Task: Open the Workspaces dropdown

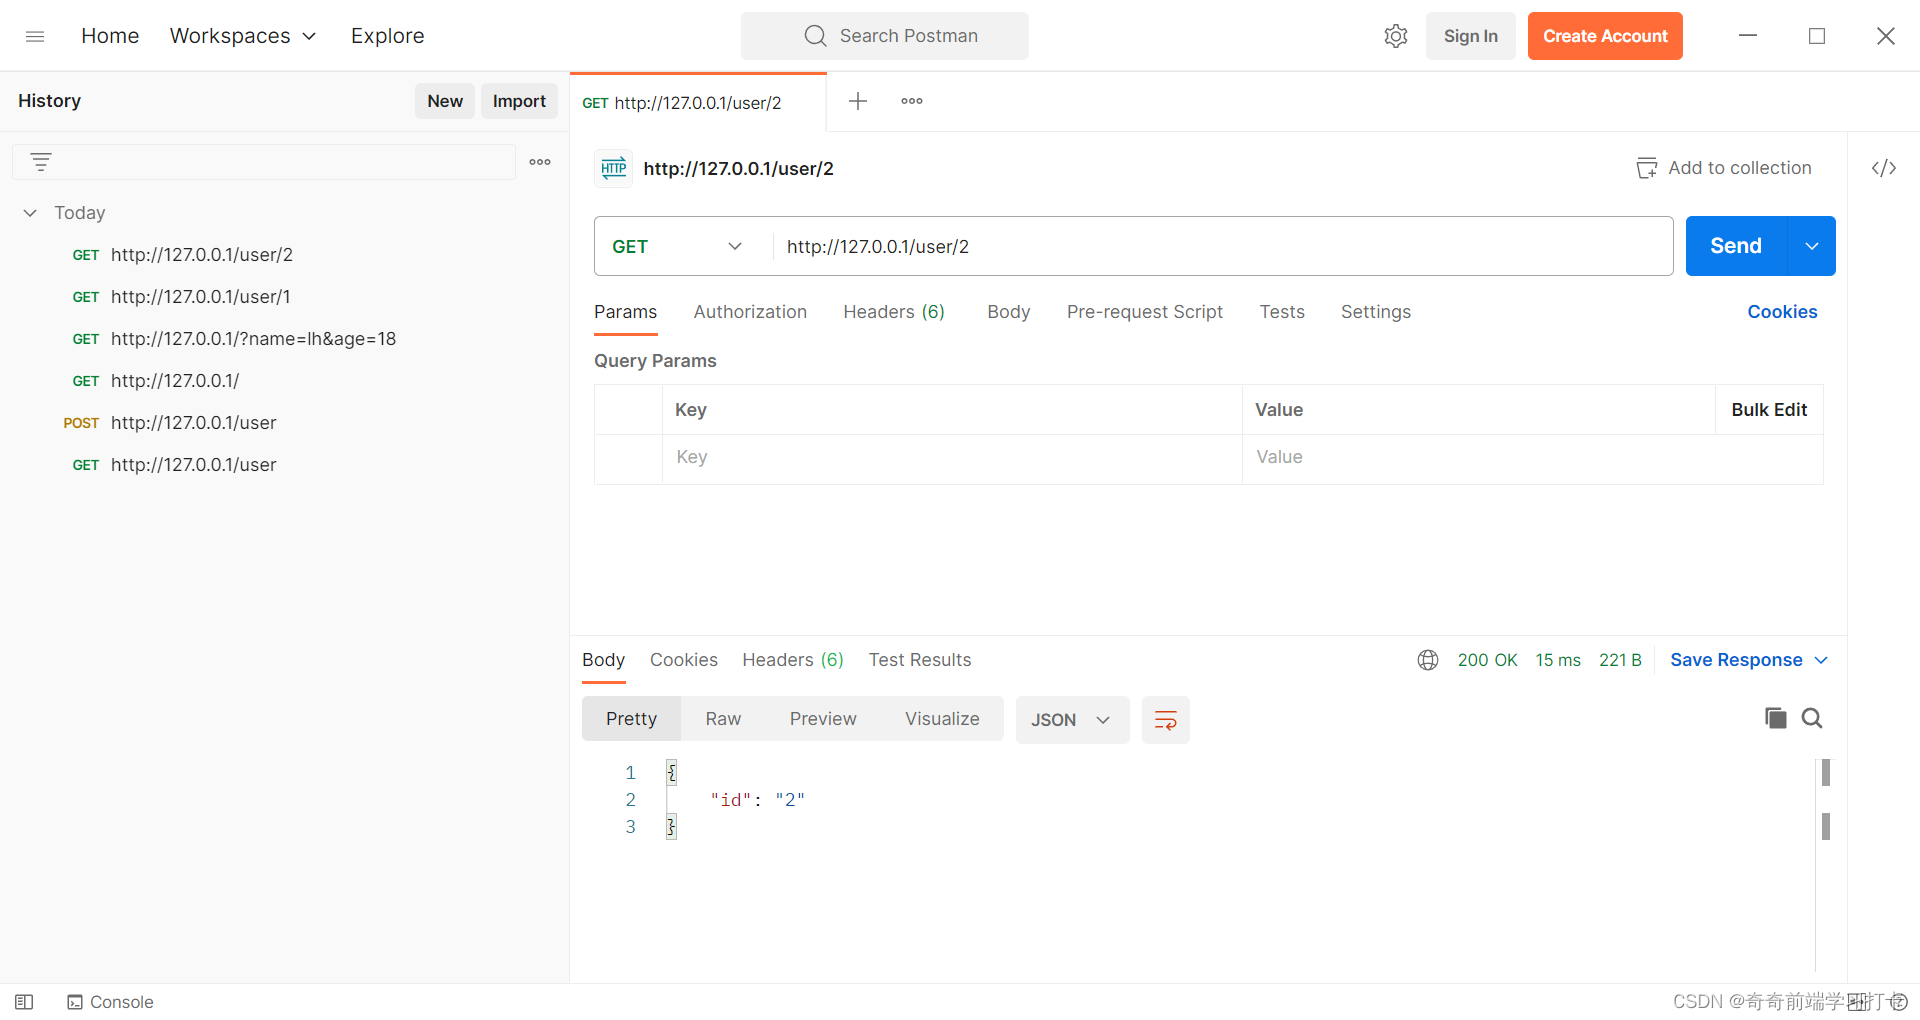Action: tap(243, 36)
